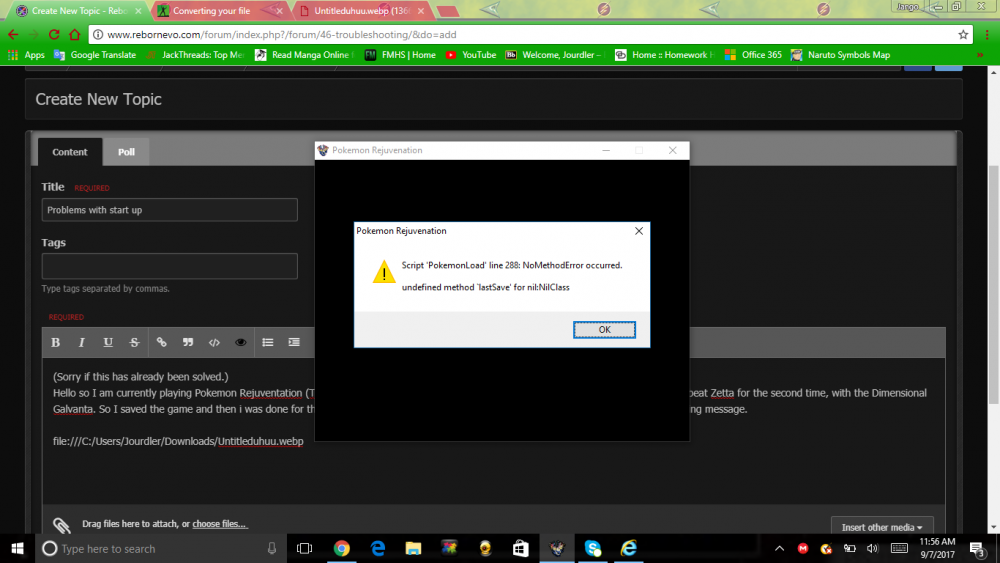This screenshot has height=563, width=1000.
Task: Insert a code block in editor
Action: tap(214, 342)
